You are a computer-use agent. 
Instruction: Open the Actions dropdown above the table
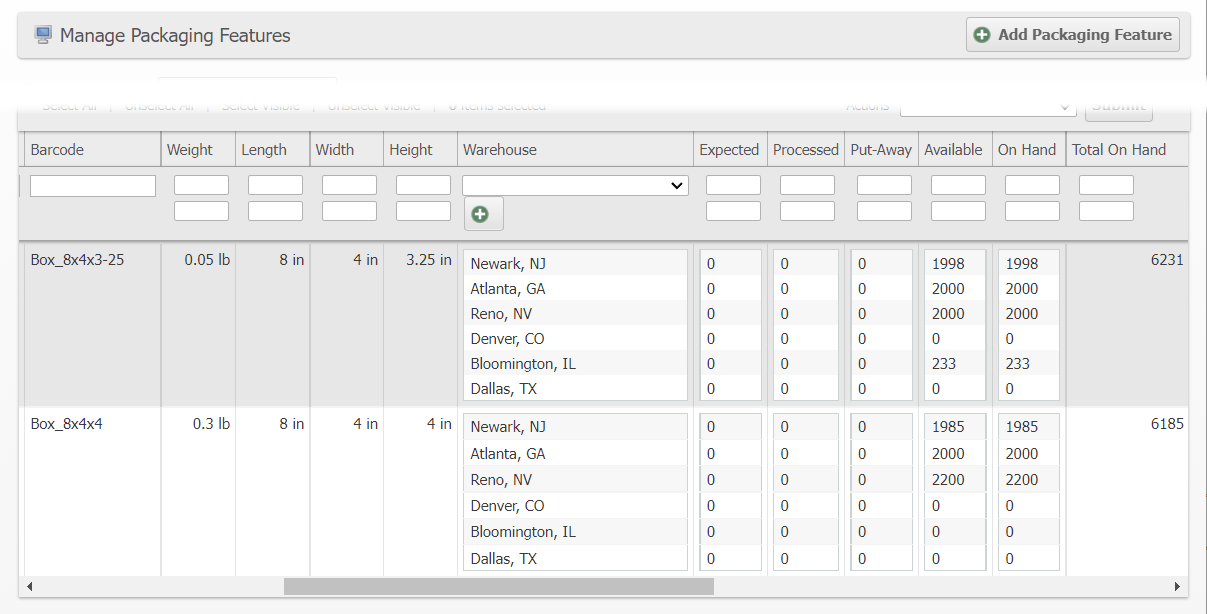tap(987, 106)
